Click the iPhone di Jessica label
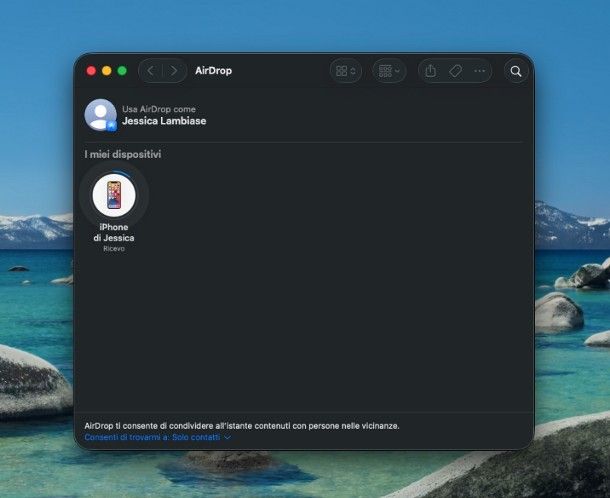Viewport: 610px width, 498px height. (114, 232)
